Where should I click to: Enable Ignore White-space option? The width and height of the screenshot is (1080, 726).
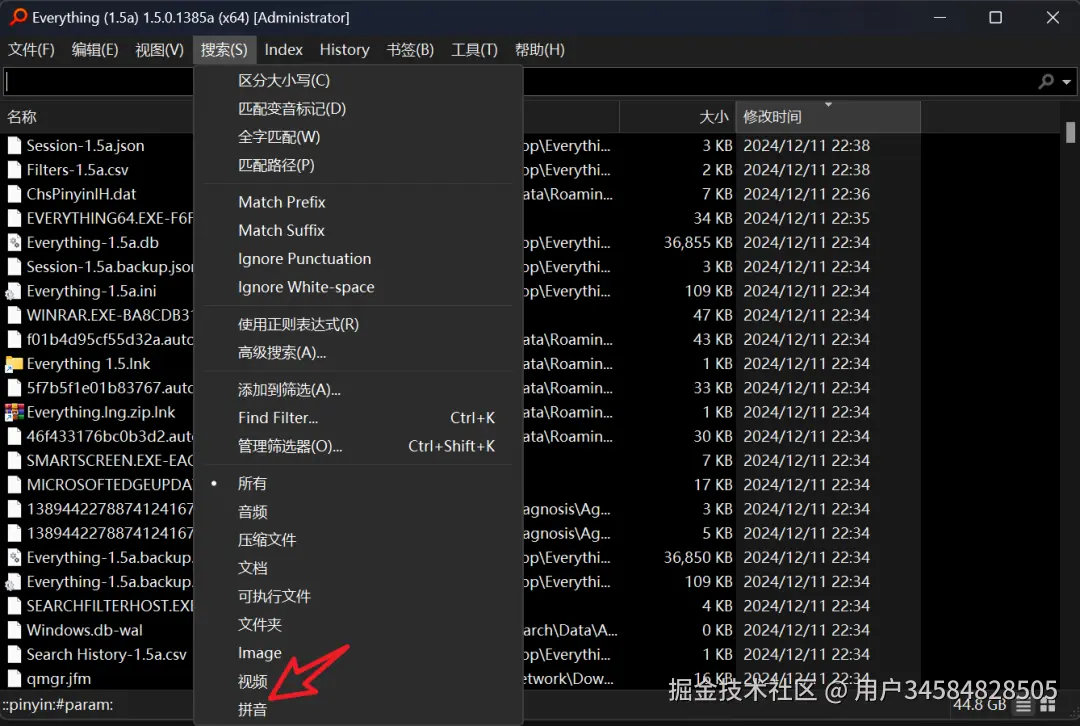359,287
